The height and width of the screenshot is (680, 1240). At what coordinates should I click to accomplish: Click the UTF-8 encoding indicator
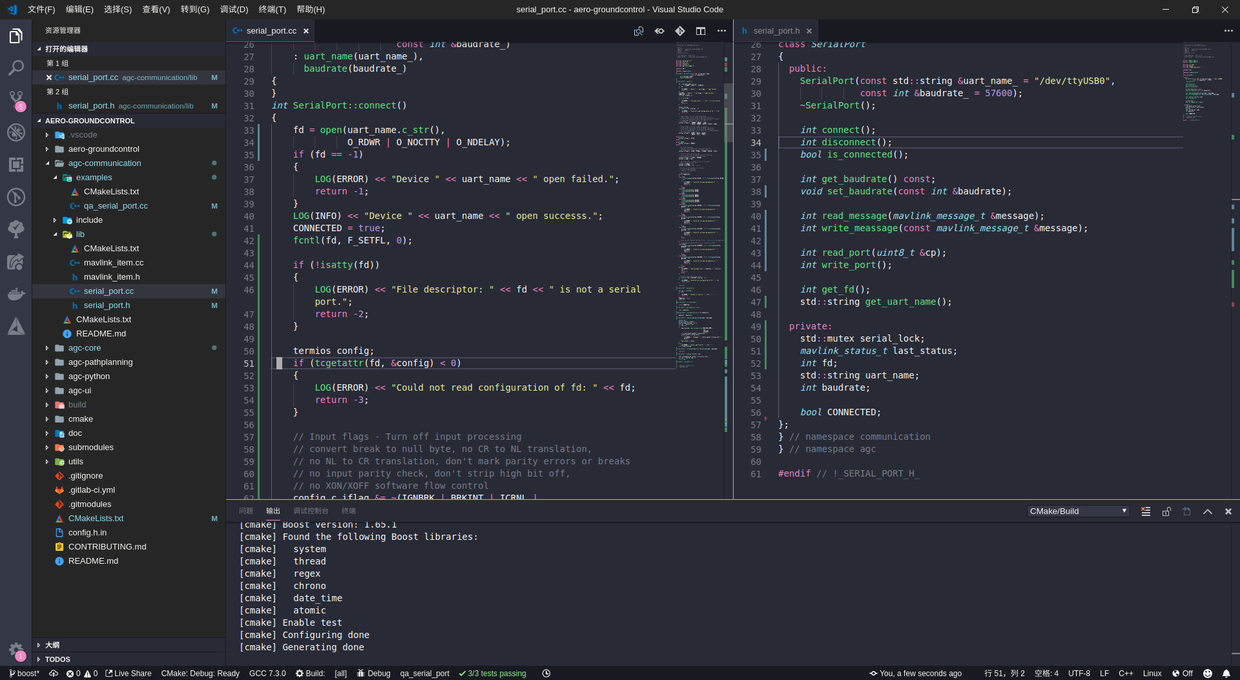pyautogui.click(x=1079, y=673)
